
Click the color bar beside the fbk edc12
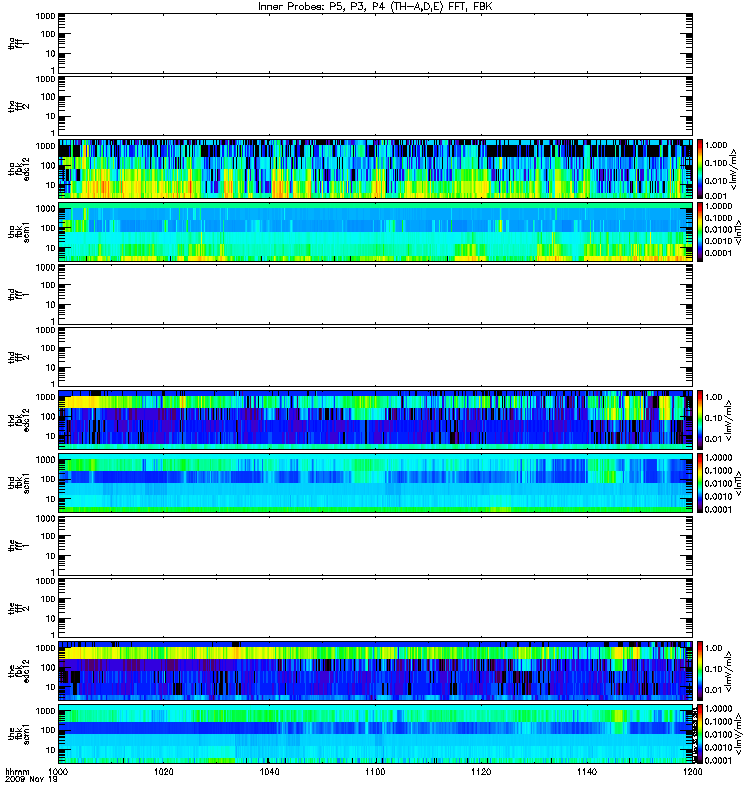pyautogui.click(x=700, y=671)
